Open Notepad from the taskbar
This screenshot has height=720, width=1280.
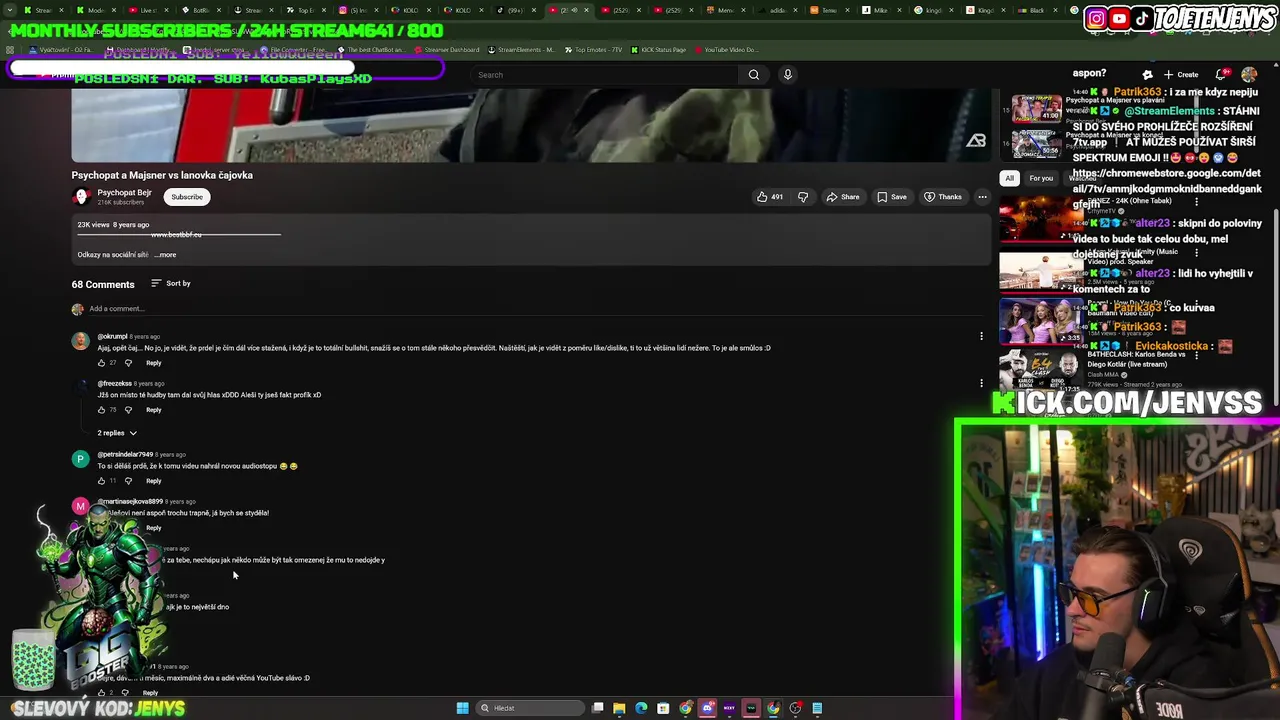pyautogui.click(x=817, y=708)
